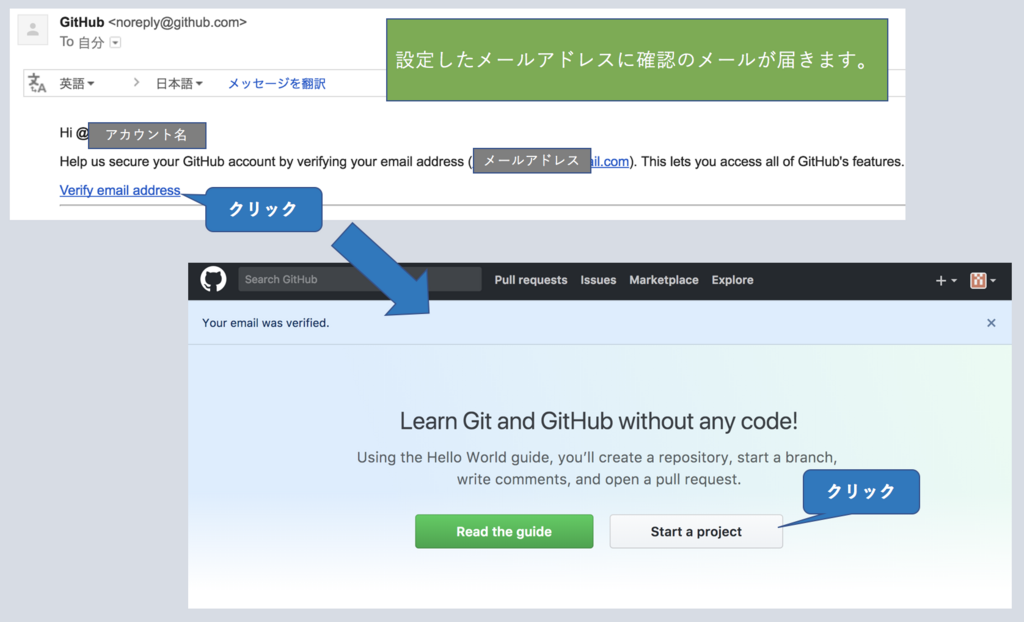Click the Verify email address link
This screenshot has height=622, width=1024.
(120, 190)
